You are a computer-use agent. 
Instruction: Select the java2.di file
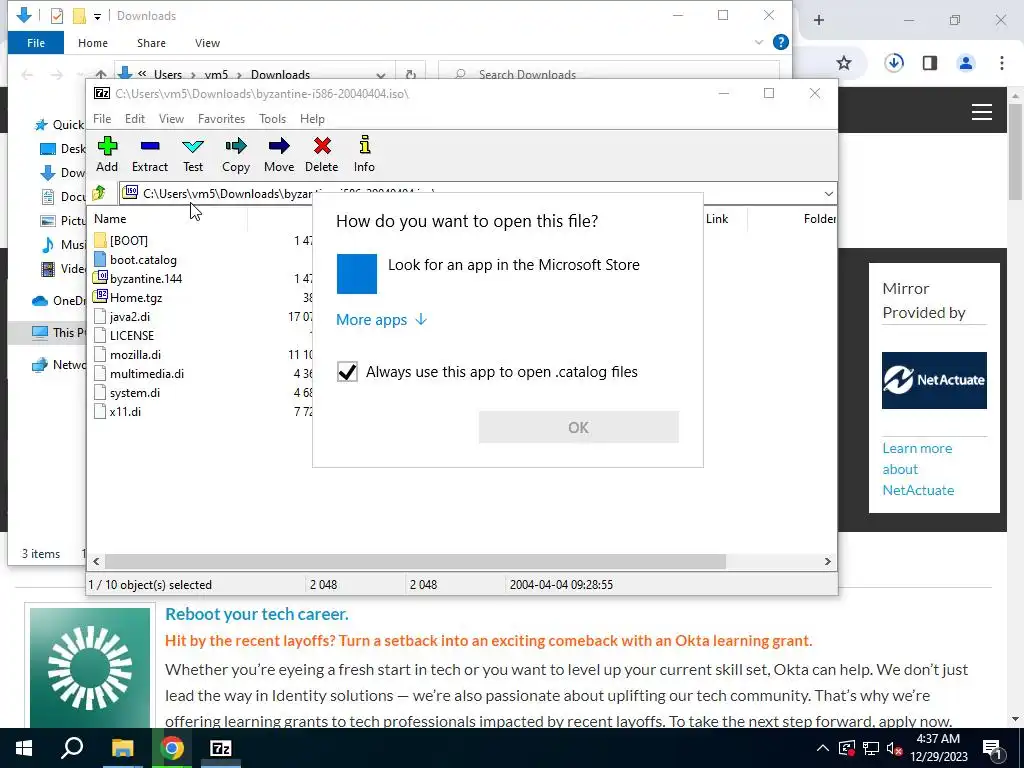129,317
